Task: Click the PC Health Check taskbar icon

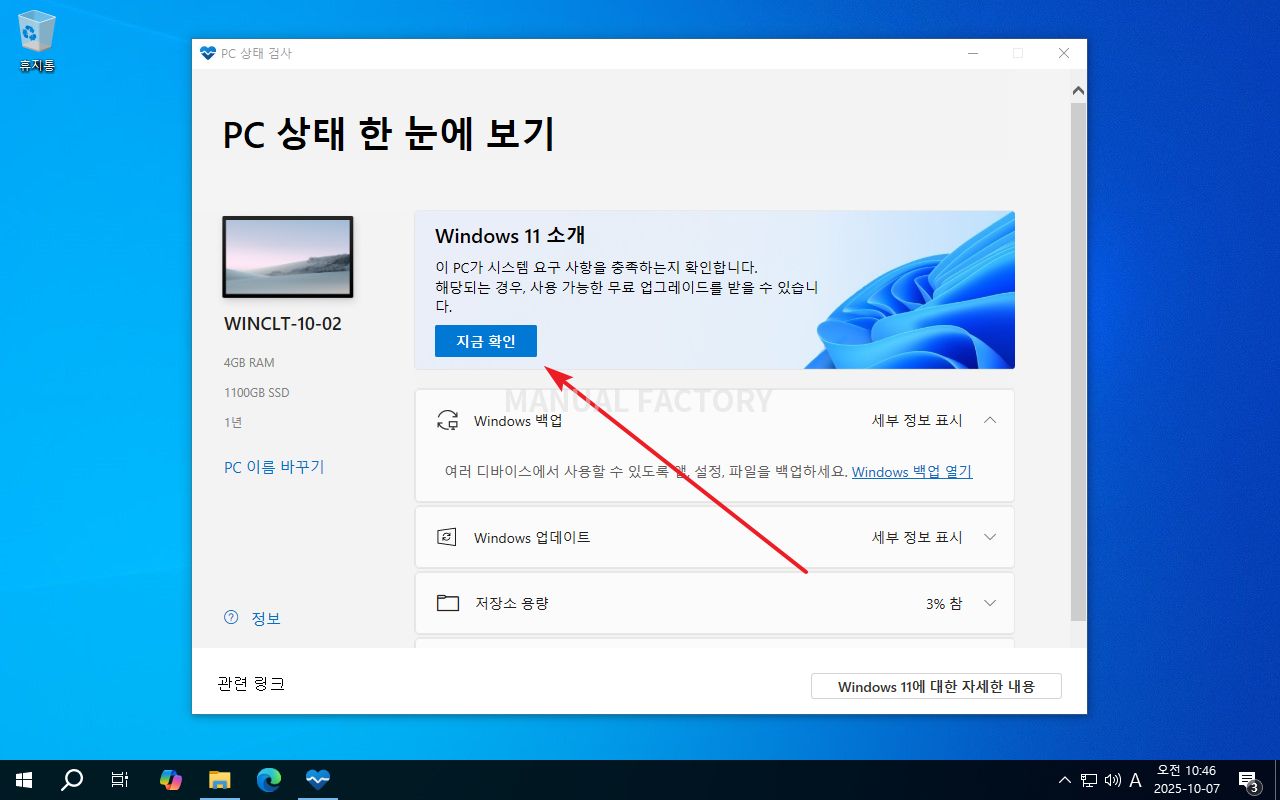Action: [318, 780]
